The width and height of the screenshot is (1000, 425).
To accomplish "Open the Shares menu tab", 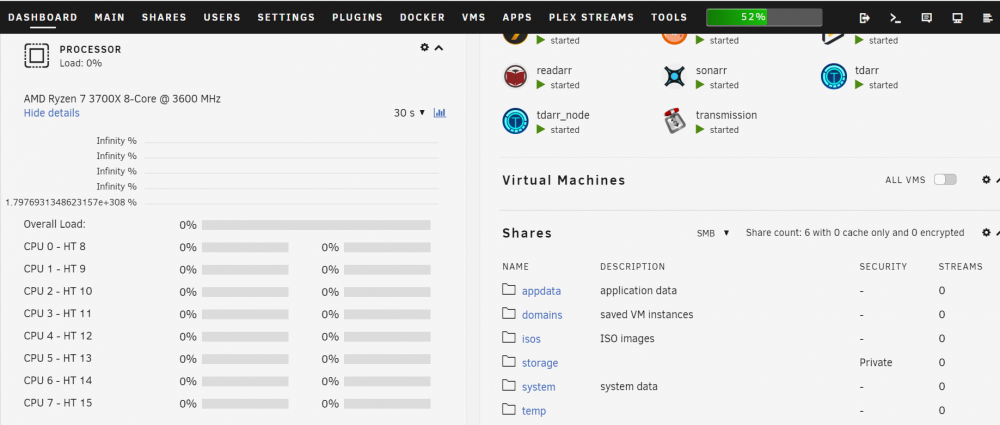I will point(164,17).
